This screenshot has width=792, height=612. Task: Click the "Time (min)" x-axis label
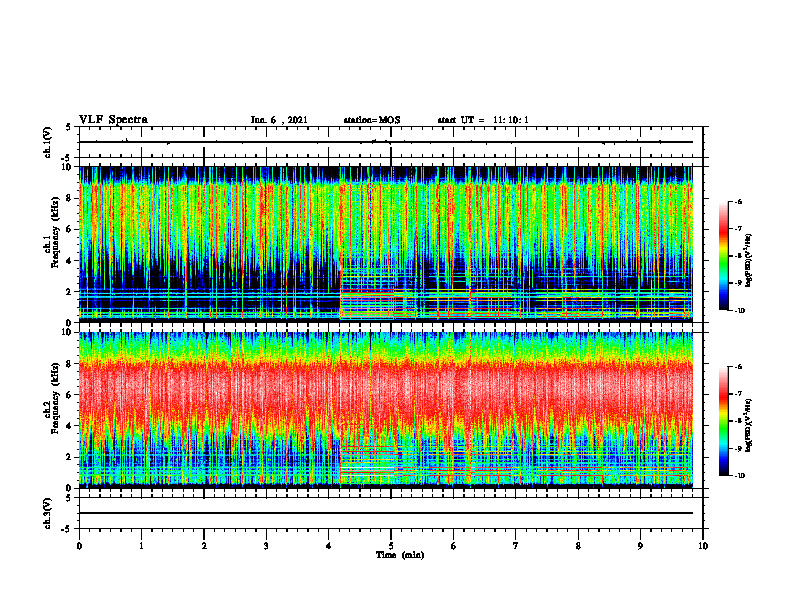pos(400,555)
